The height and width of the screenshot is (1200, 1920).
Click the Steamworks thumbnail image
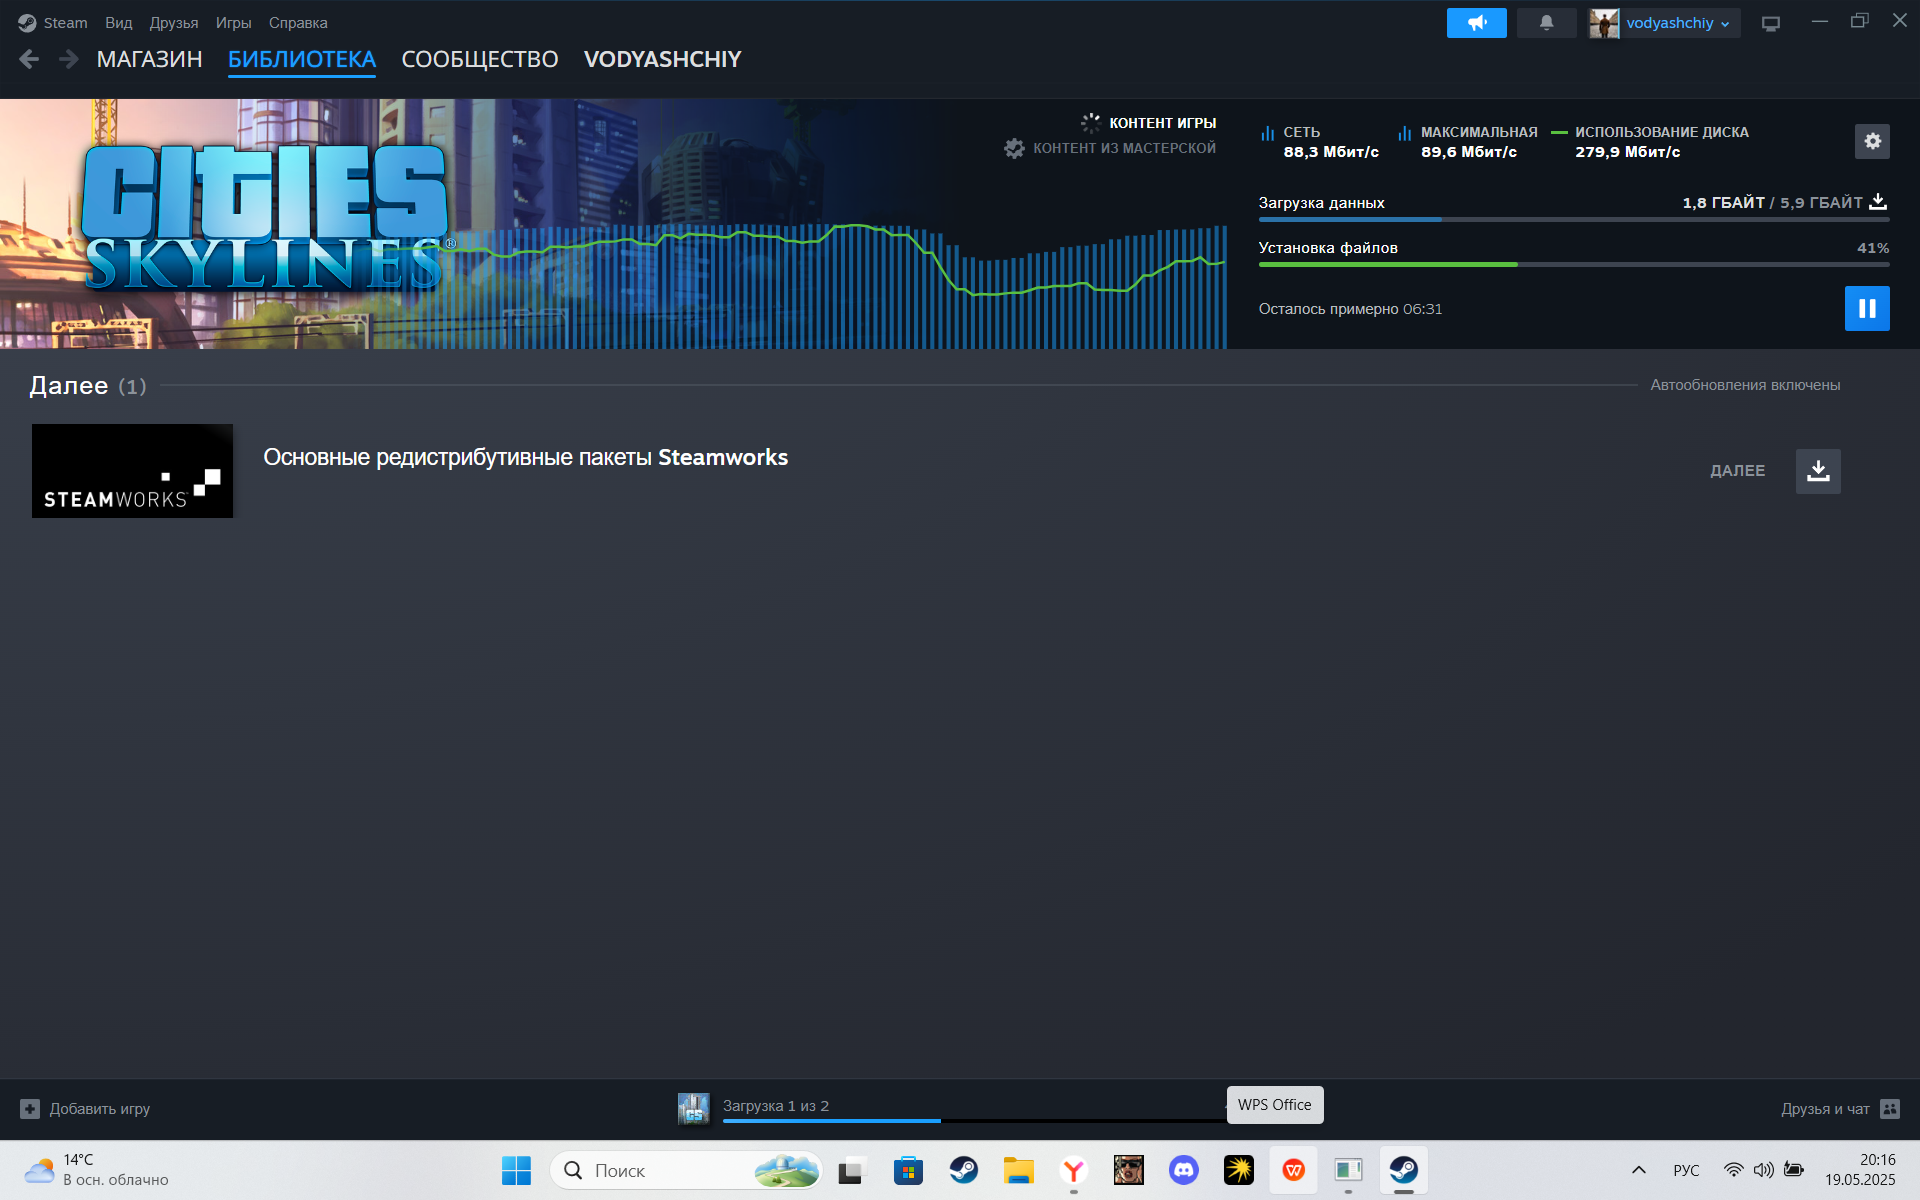[x=132, y=471]
